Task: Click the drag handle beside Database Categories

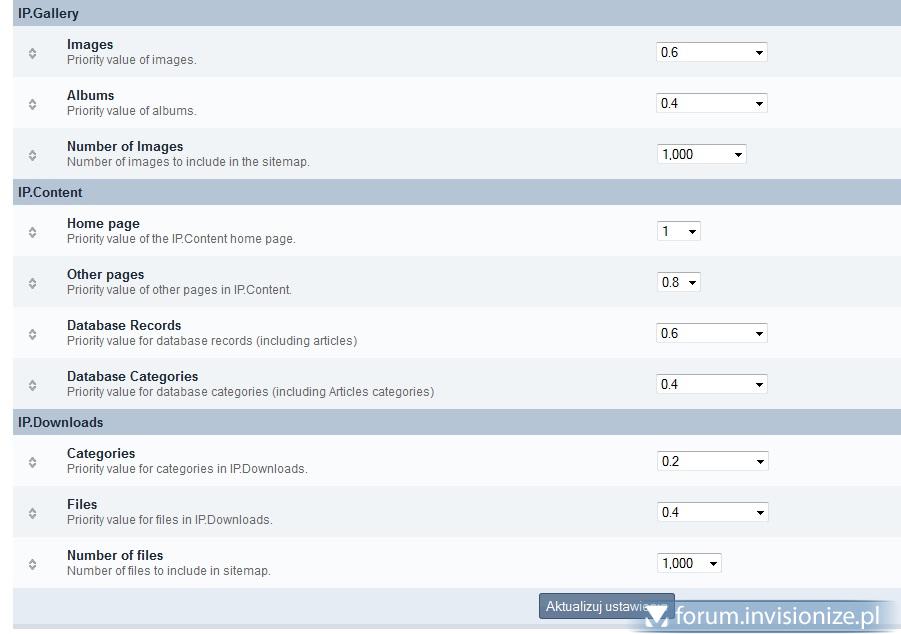Action: click(32, 385)
